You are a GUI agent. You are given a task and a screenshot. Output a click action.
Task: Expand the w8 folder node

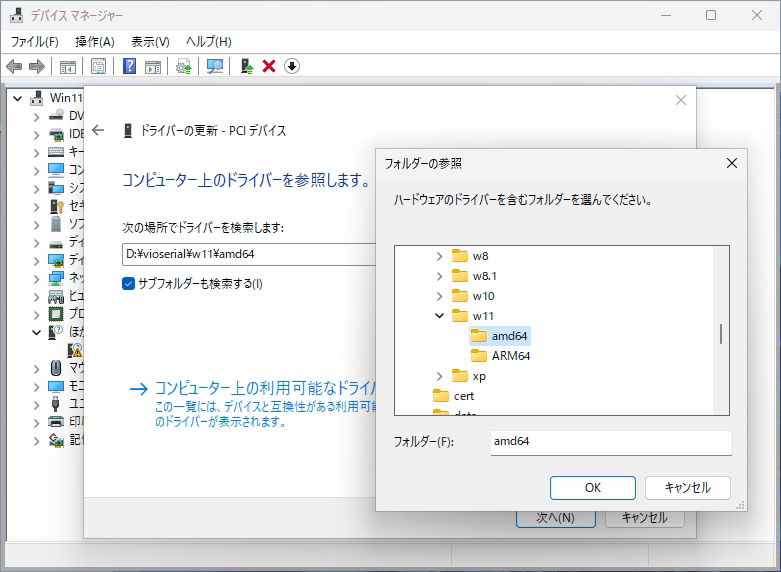439,256
